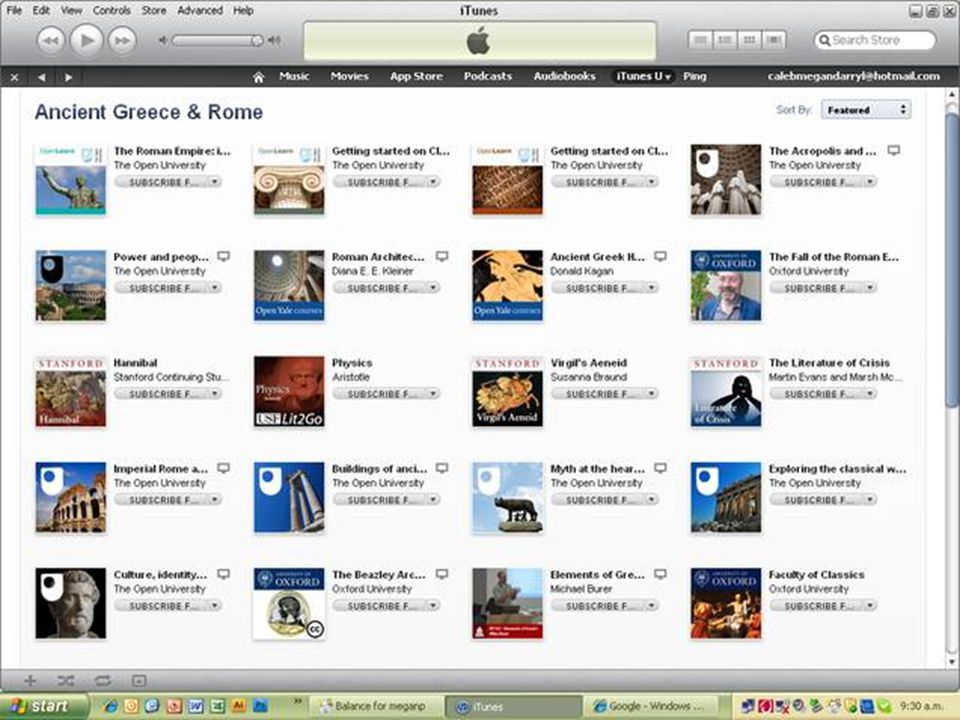Open the Podcasts store tab
This screenshot has width=960, height=720.
(x=487, y=77)
